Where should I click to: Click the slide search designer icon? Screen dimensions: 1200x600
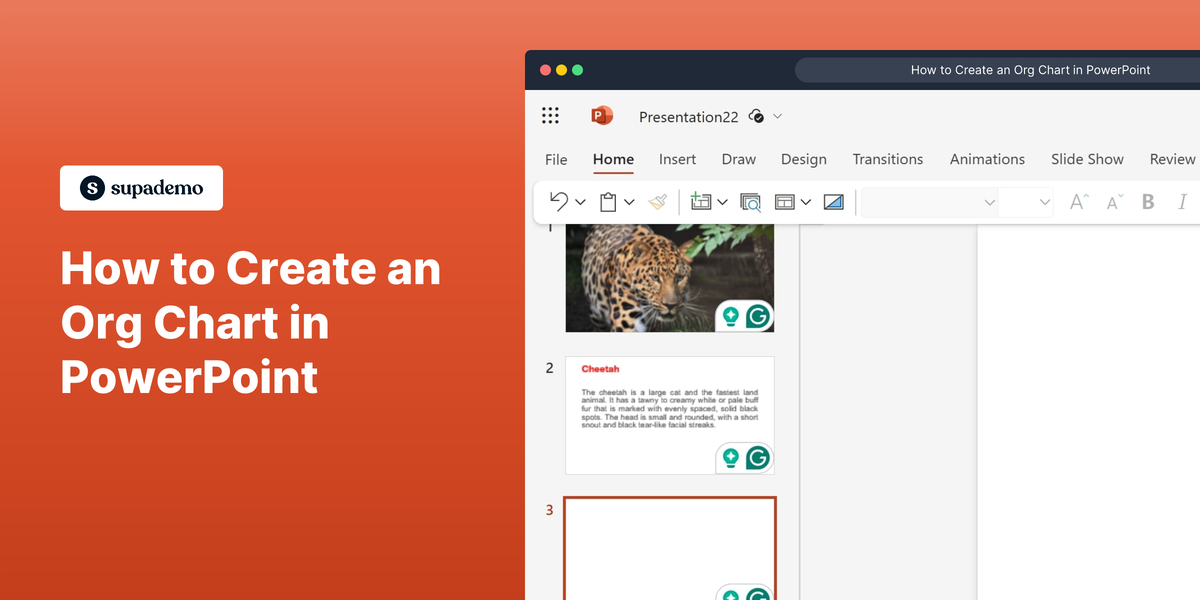750,202
